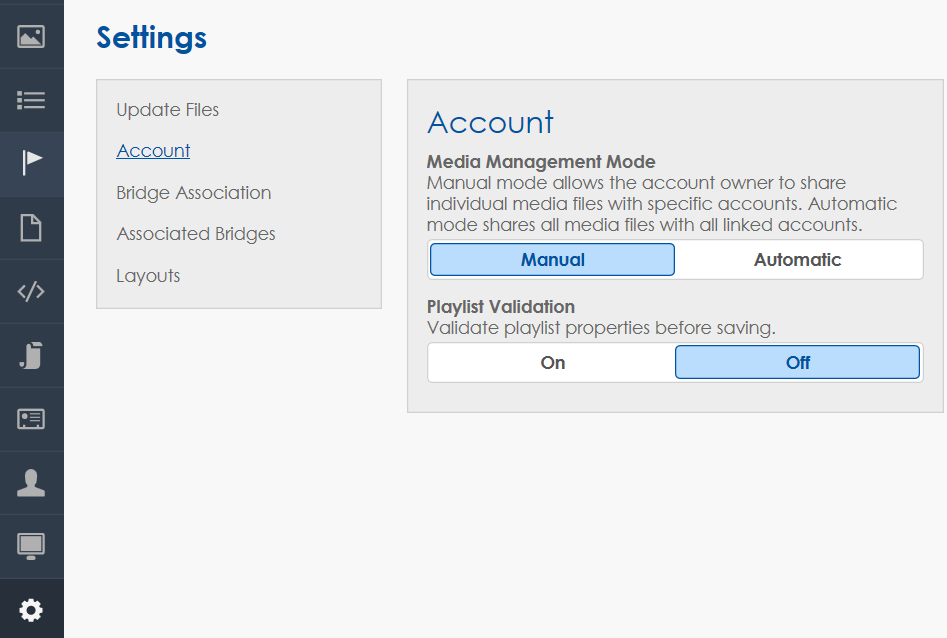Go to Bridge Association settings

tap(193, 193)
